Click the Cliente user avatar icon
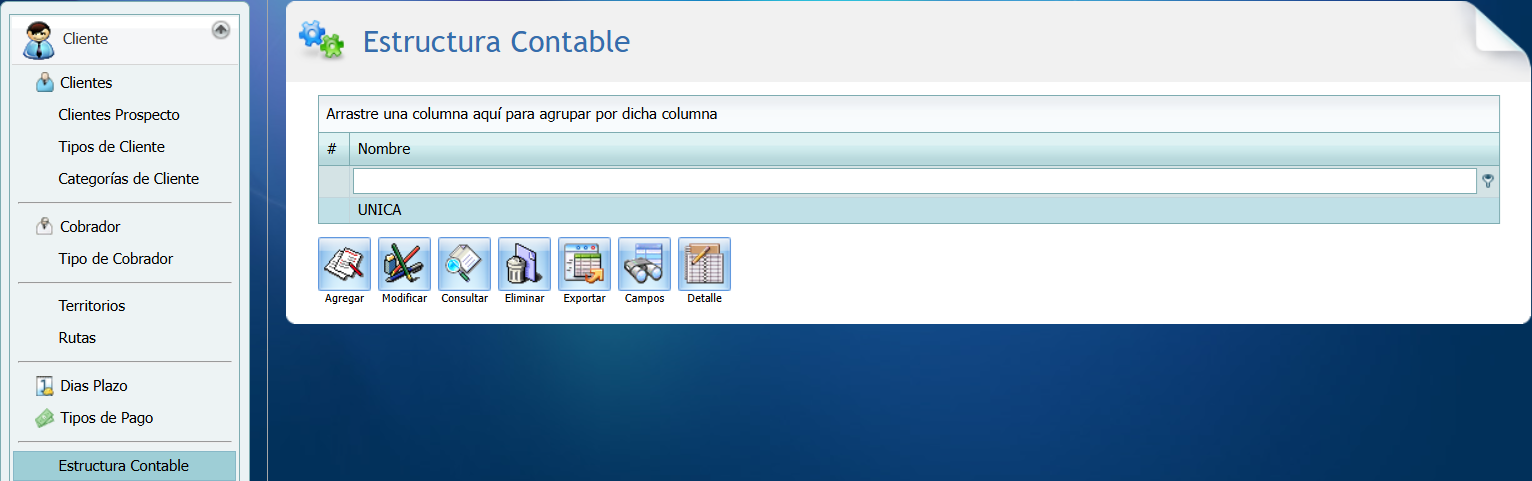 (x=38, y=40)
